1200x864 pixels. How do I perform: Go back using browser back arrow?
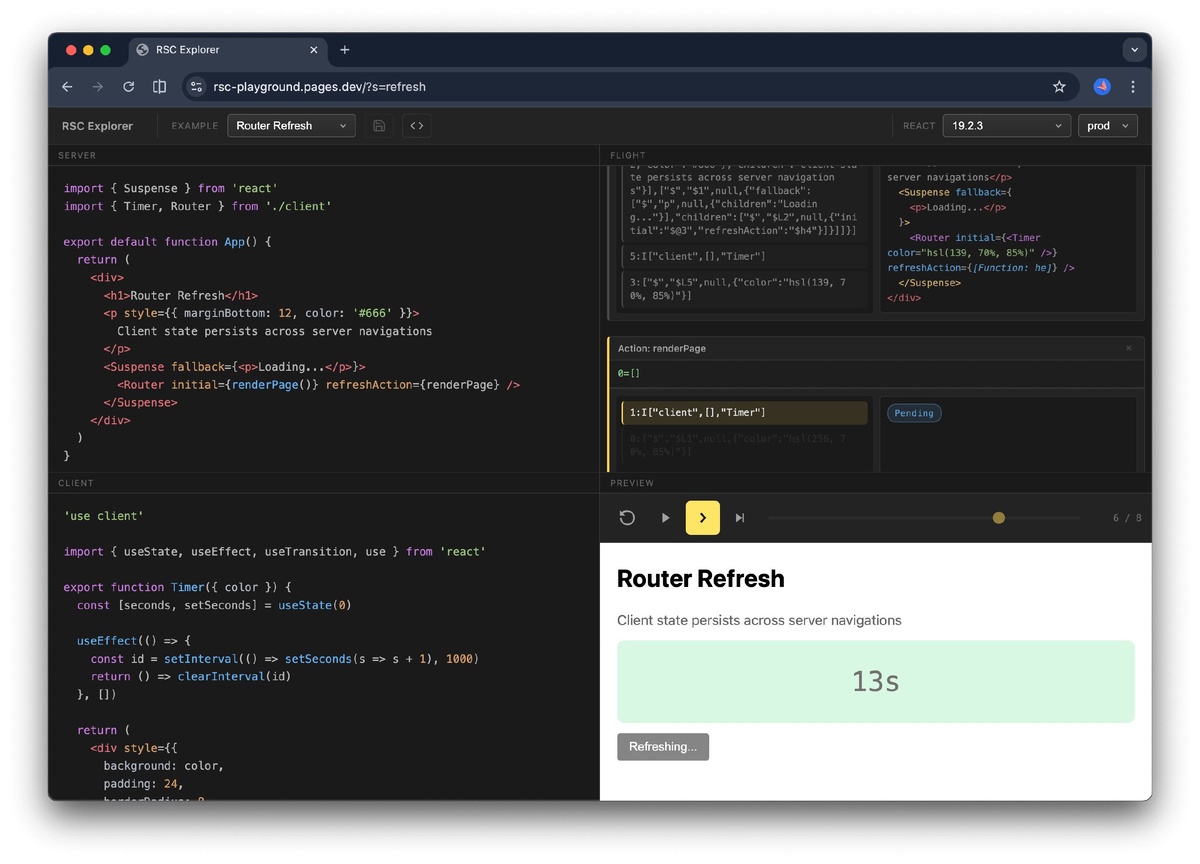pyautogui.click(x=67, y=87)
